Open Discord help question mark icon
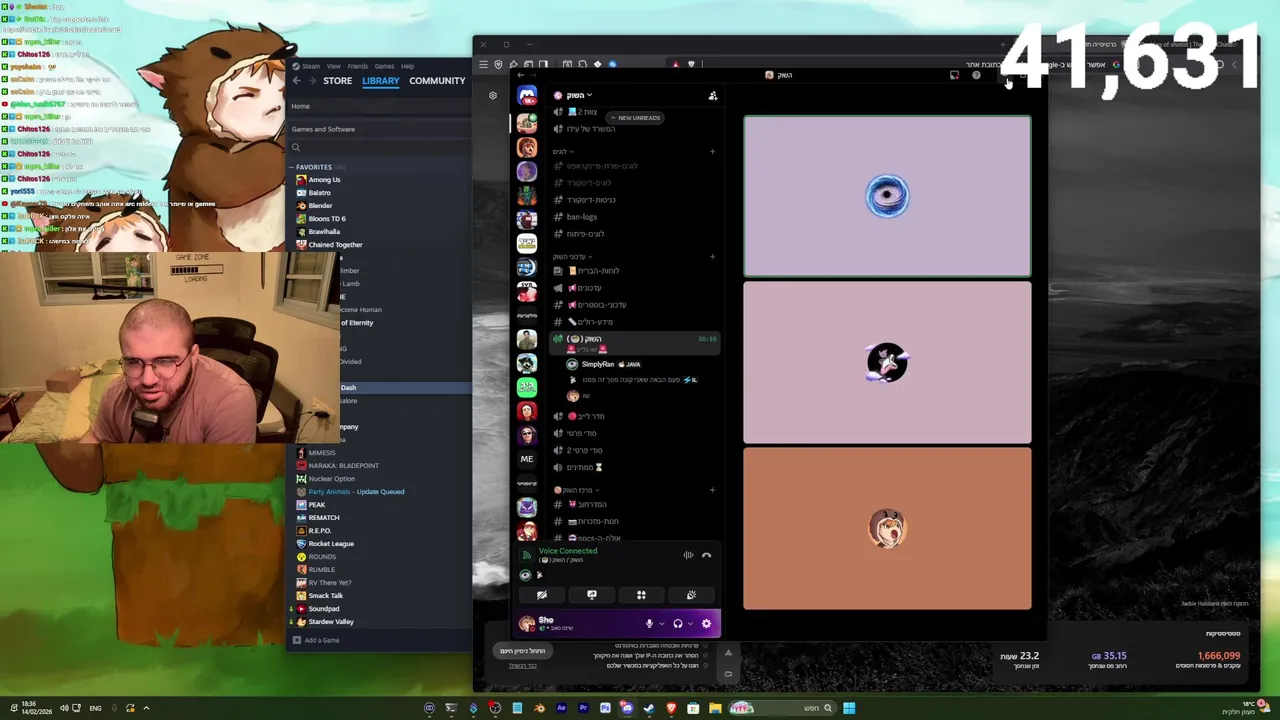Image resolution: width=1280 pixels, height=720 pixels. 976,75
